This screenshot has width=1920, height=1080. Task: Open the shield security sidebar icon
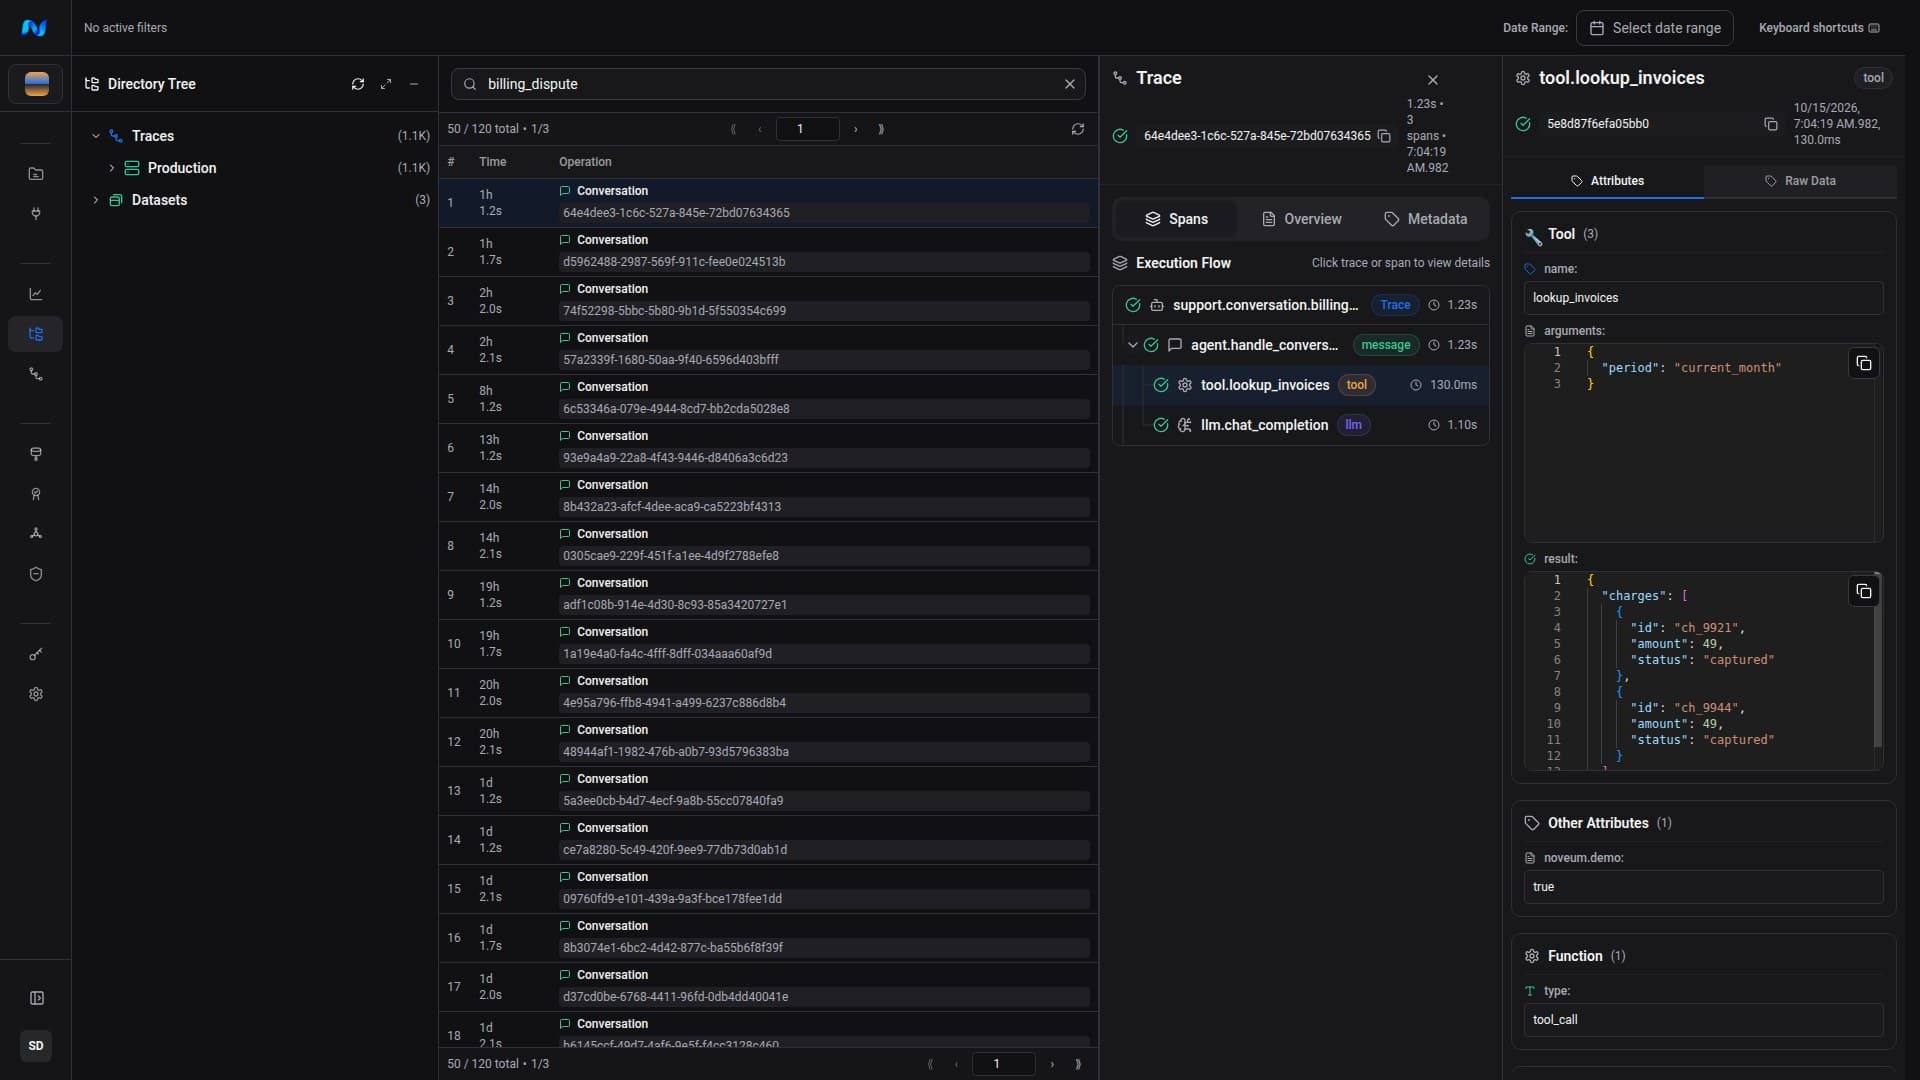pos(36,574)
